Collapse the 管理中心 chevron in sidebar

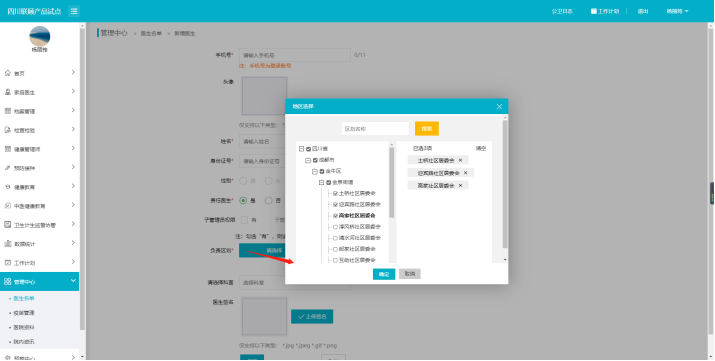pyautogui.click(x=73, y=281)
